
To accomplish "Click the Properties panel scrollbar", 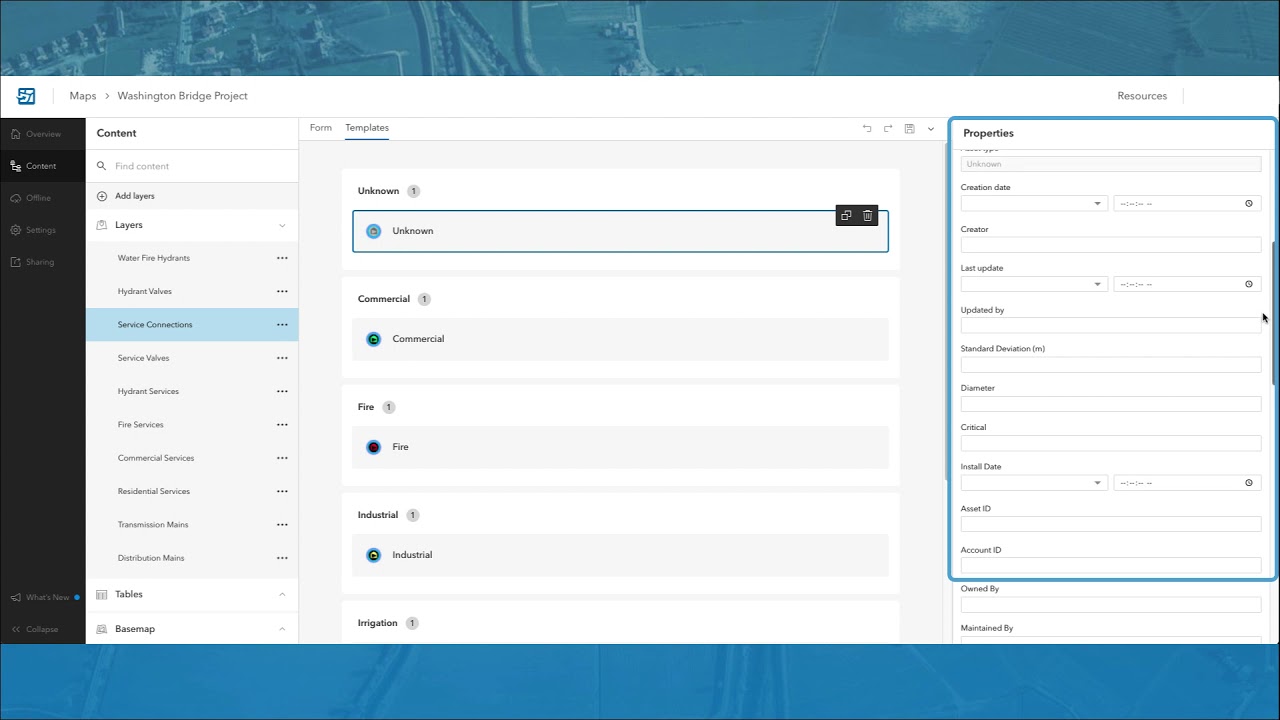I will (1273, 314).
